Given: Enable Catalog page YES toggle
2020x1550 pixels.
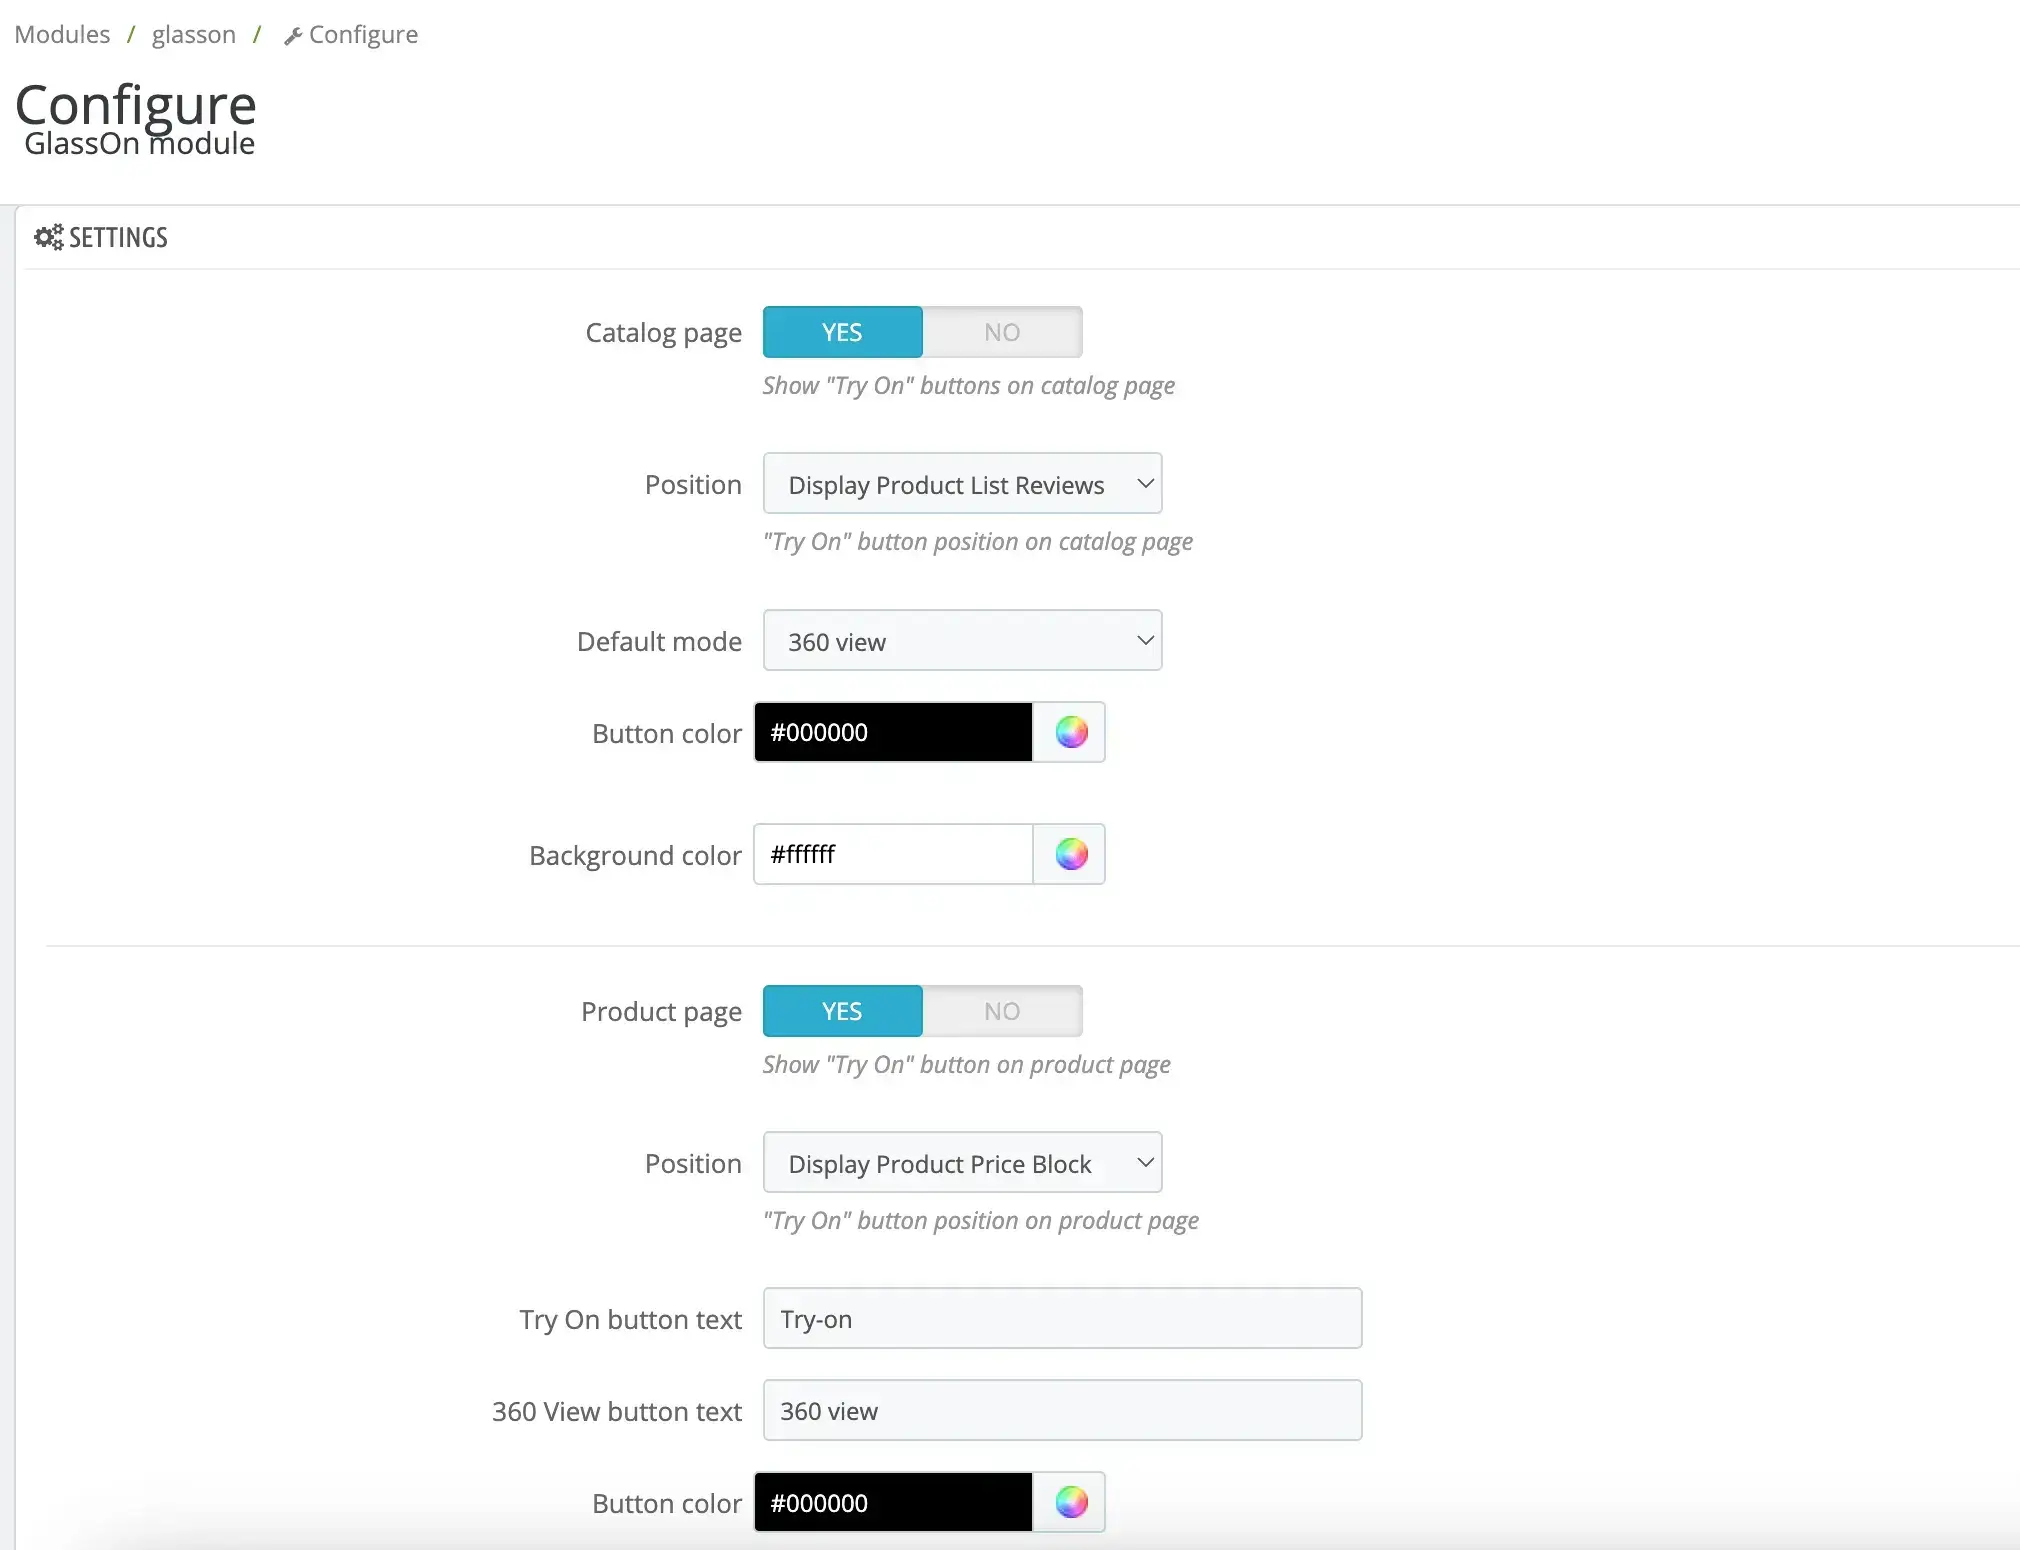Looking at the screenshot, I should click(x=842, y=331).
